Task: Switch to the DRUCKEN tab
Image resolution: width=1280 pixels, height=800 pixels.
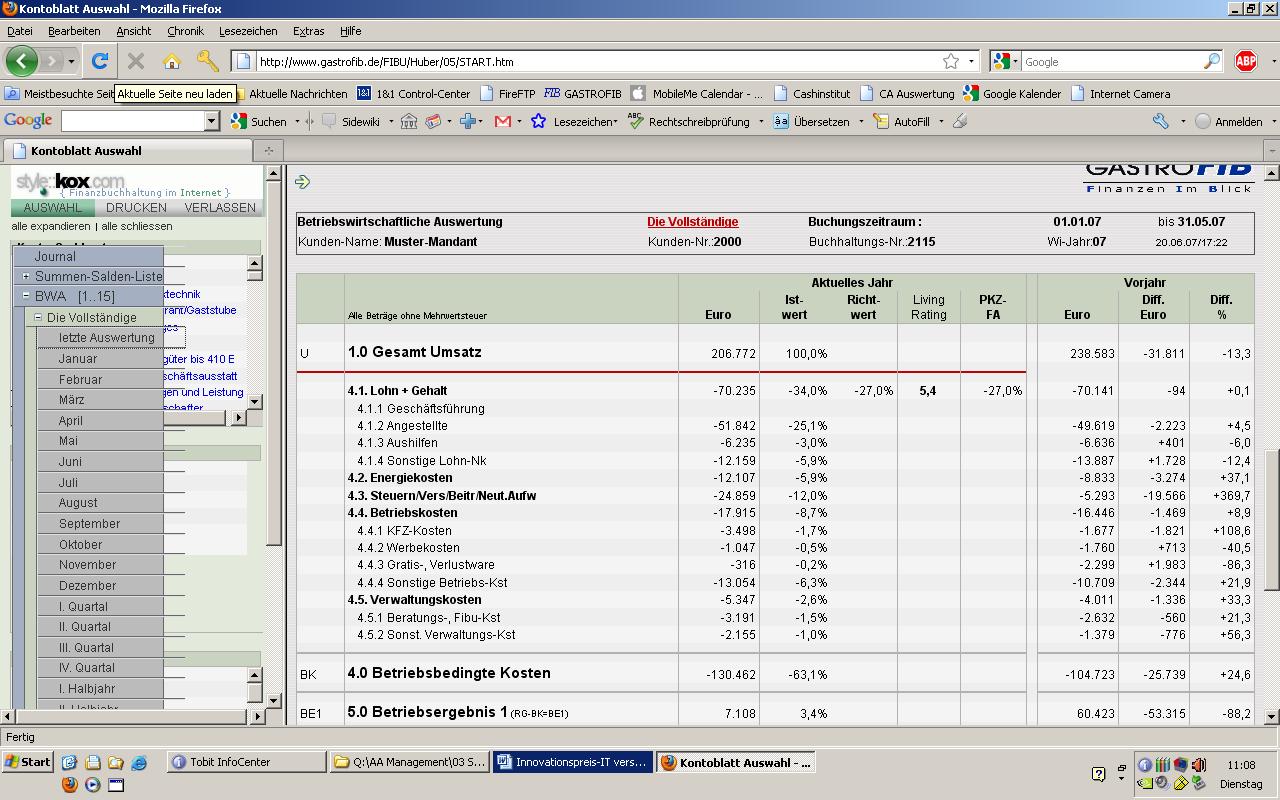Action: (136, 208)
